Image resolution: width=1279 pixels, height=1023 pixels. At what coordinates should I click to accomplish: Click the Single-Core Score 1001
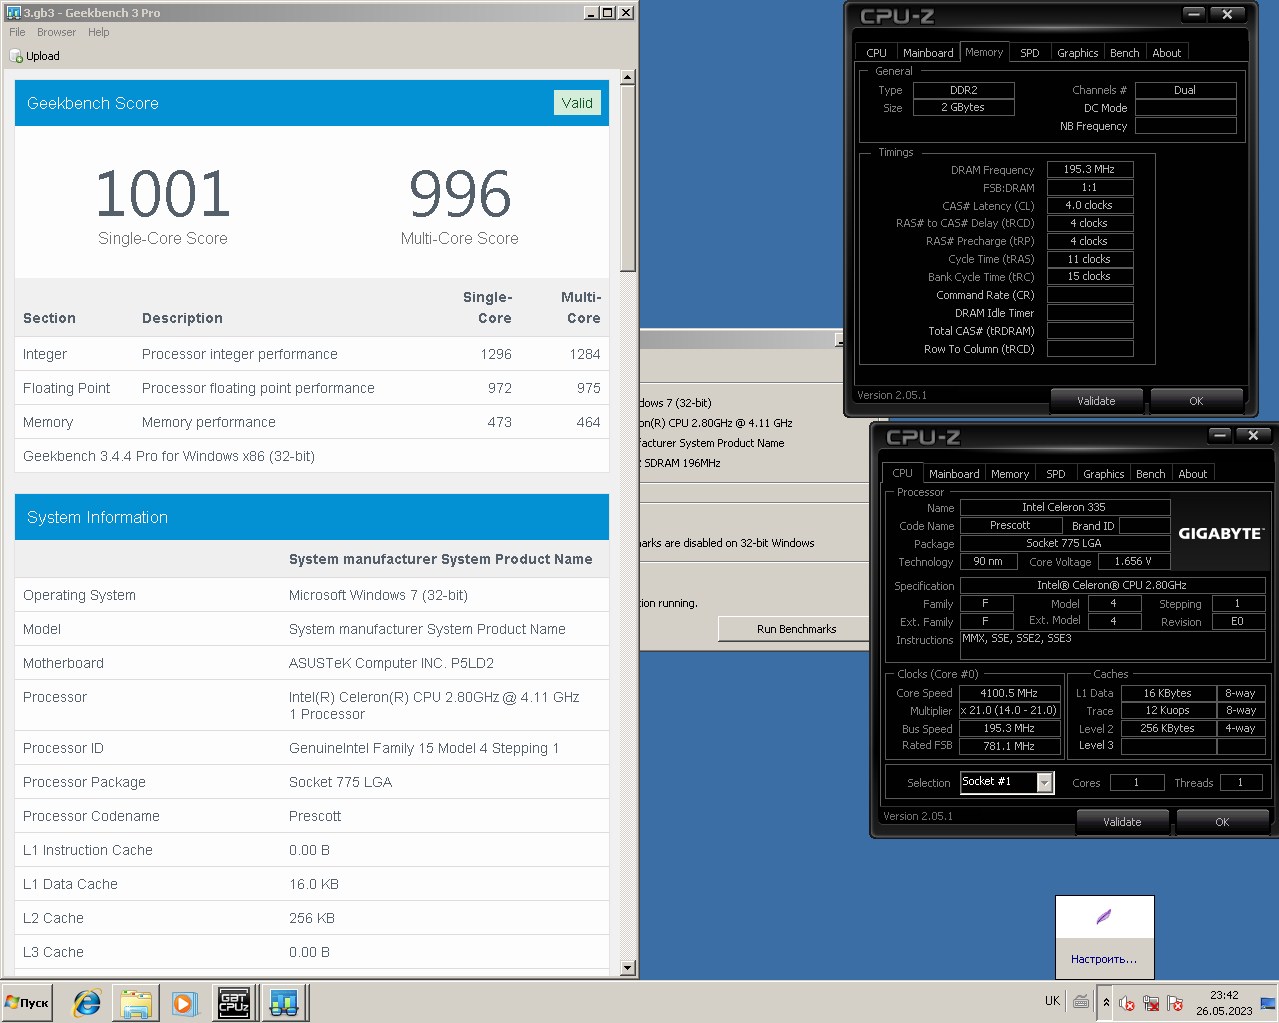click(163, 194)
